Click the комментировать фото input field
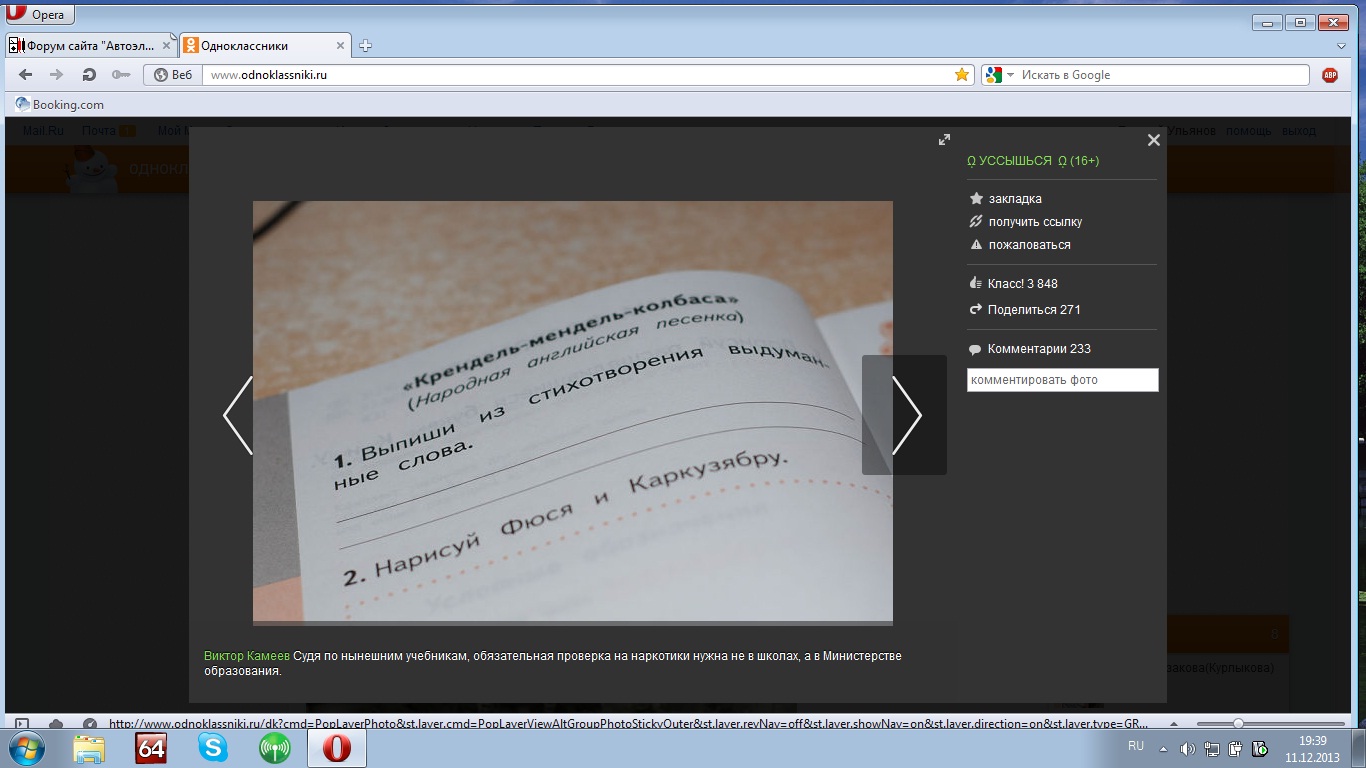Viewport: 1366px width, 768px height. click(1062, 380)
